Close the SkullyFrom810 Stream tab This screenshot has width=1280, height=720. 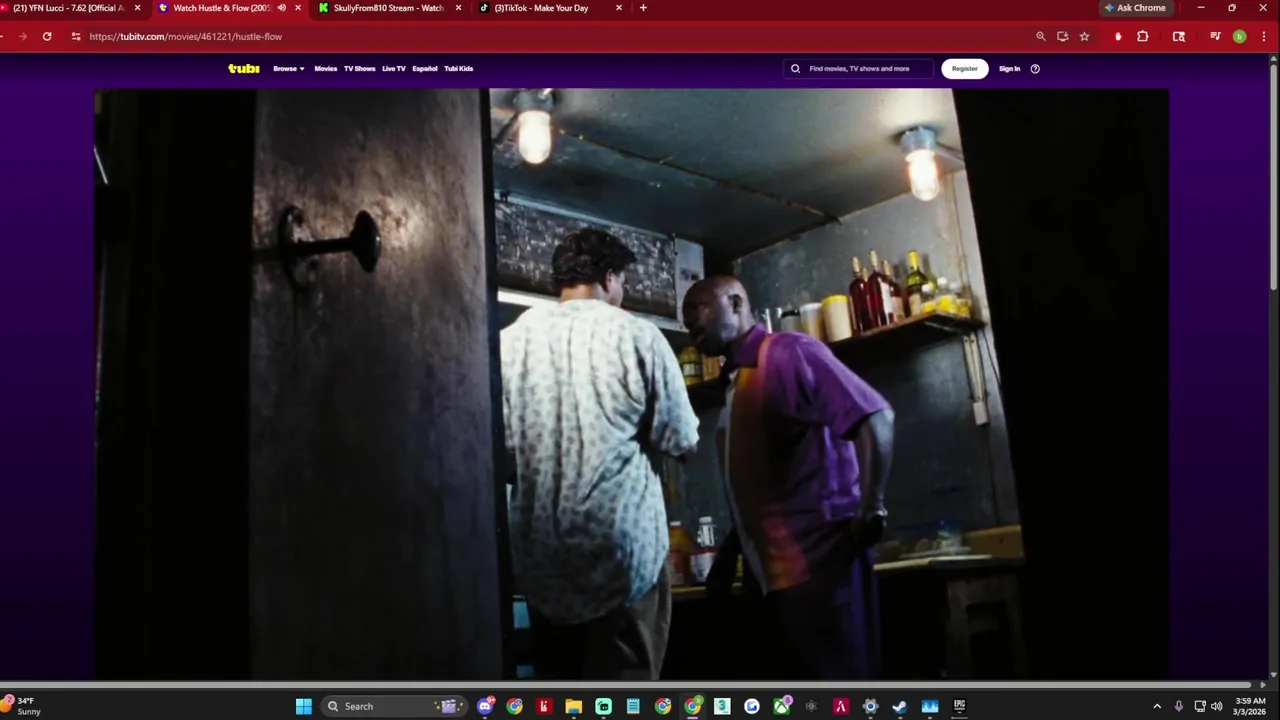pyautogui.click(x=458, y=8)
